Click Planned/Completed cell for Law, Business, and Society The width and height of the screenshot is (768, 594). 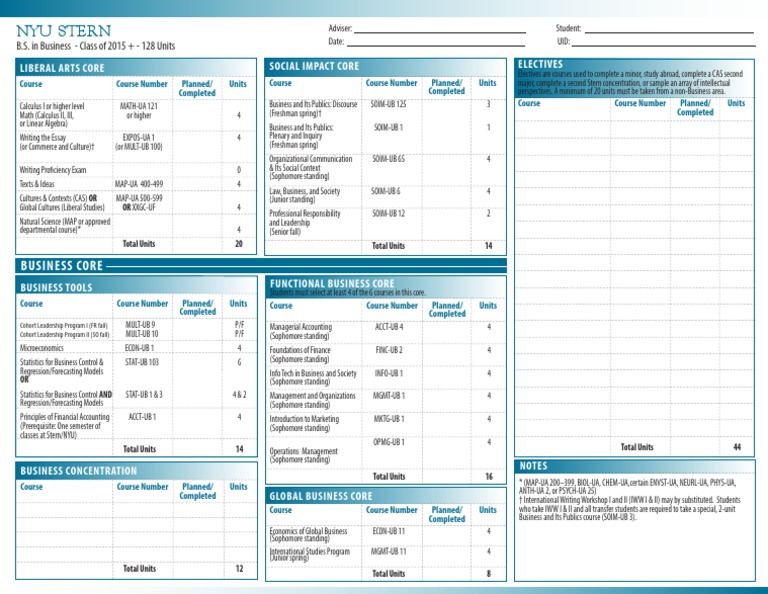click(x=446, y=195)
